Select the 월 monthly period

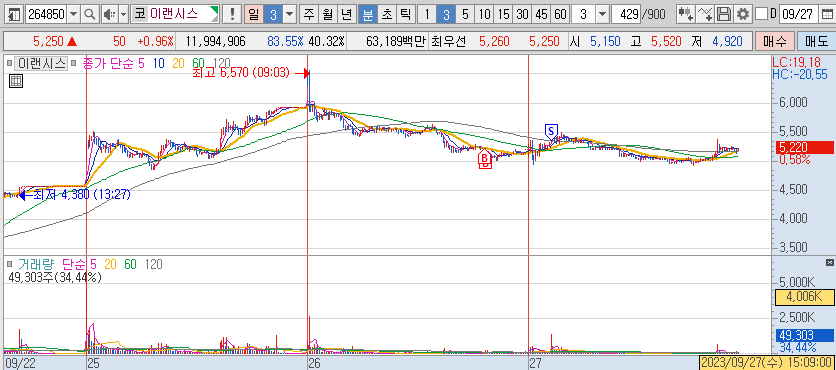tap(327, 14)
